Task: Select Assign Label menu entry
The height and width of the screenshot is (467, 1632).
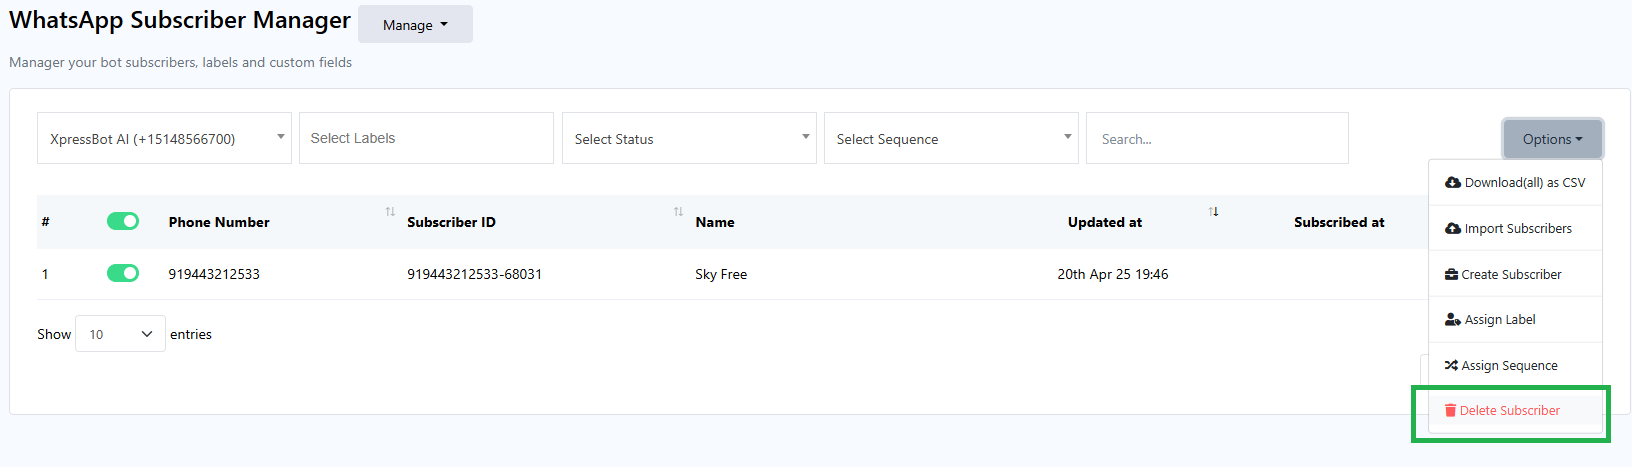Action: pos(1499,320)
